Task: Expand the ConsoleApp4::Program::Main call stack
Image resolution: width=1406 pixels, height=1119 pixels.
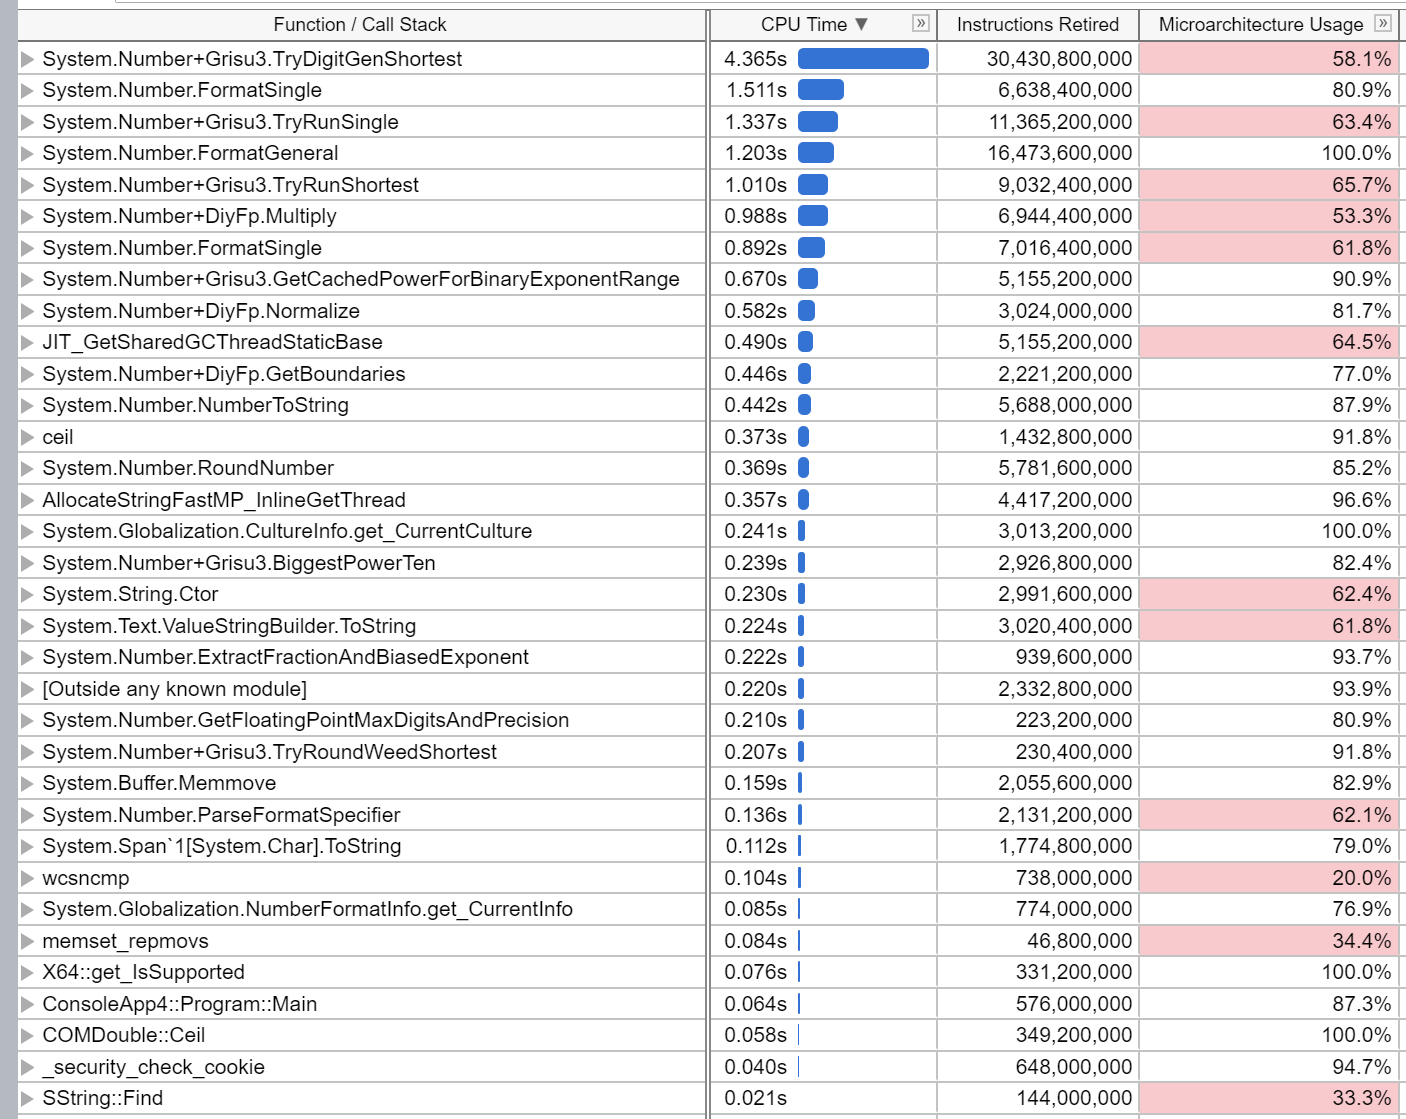Action: coord(25,1003)
